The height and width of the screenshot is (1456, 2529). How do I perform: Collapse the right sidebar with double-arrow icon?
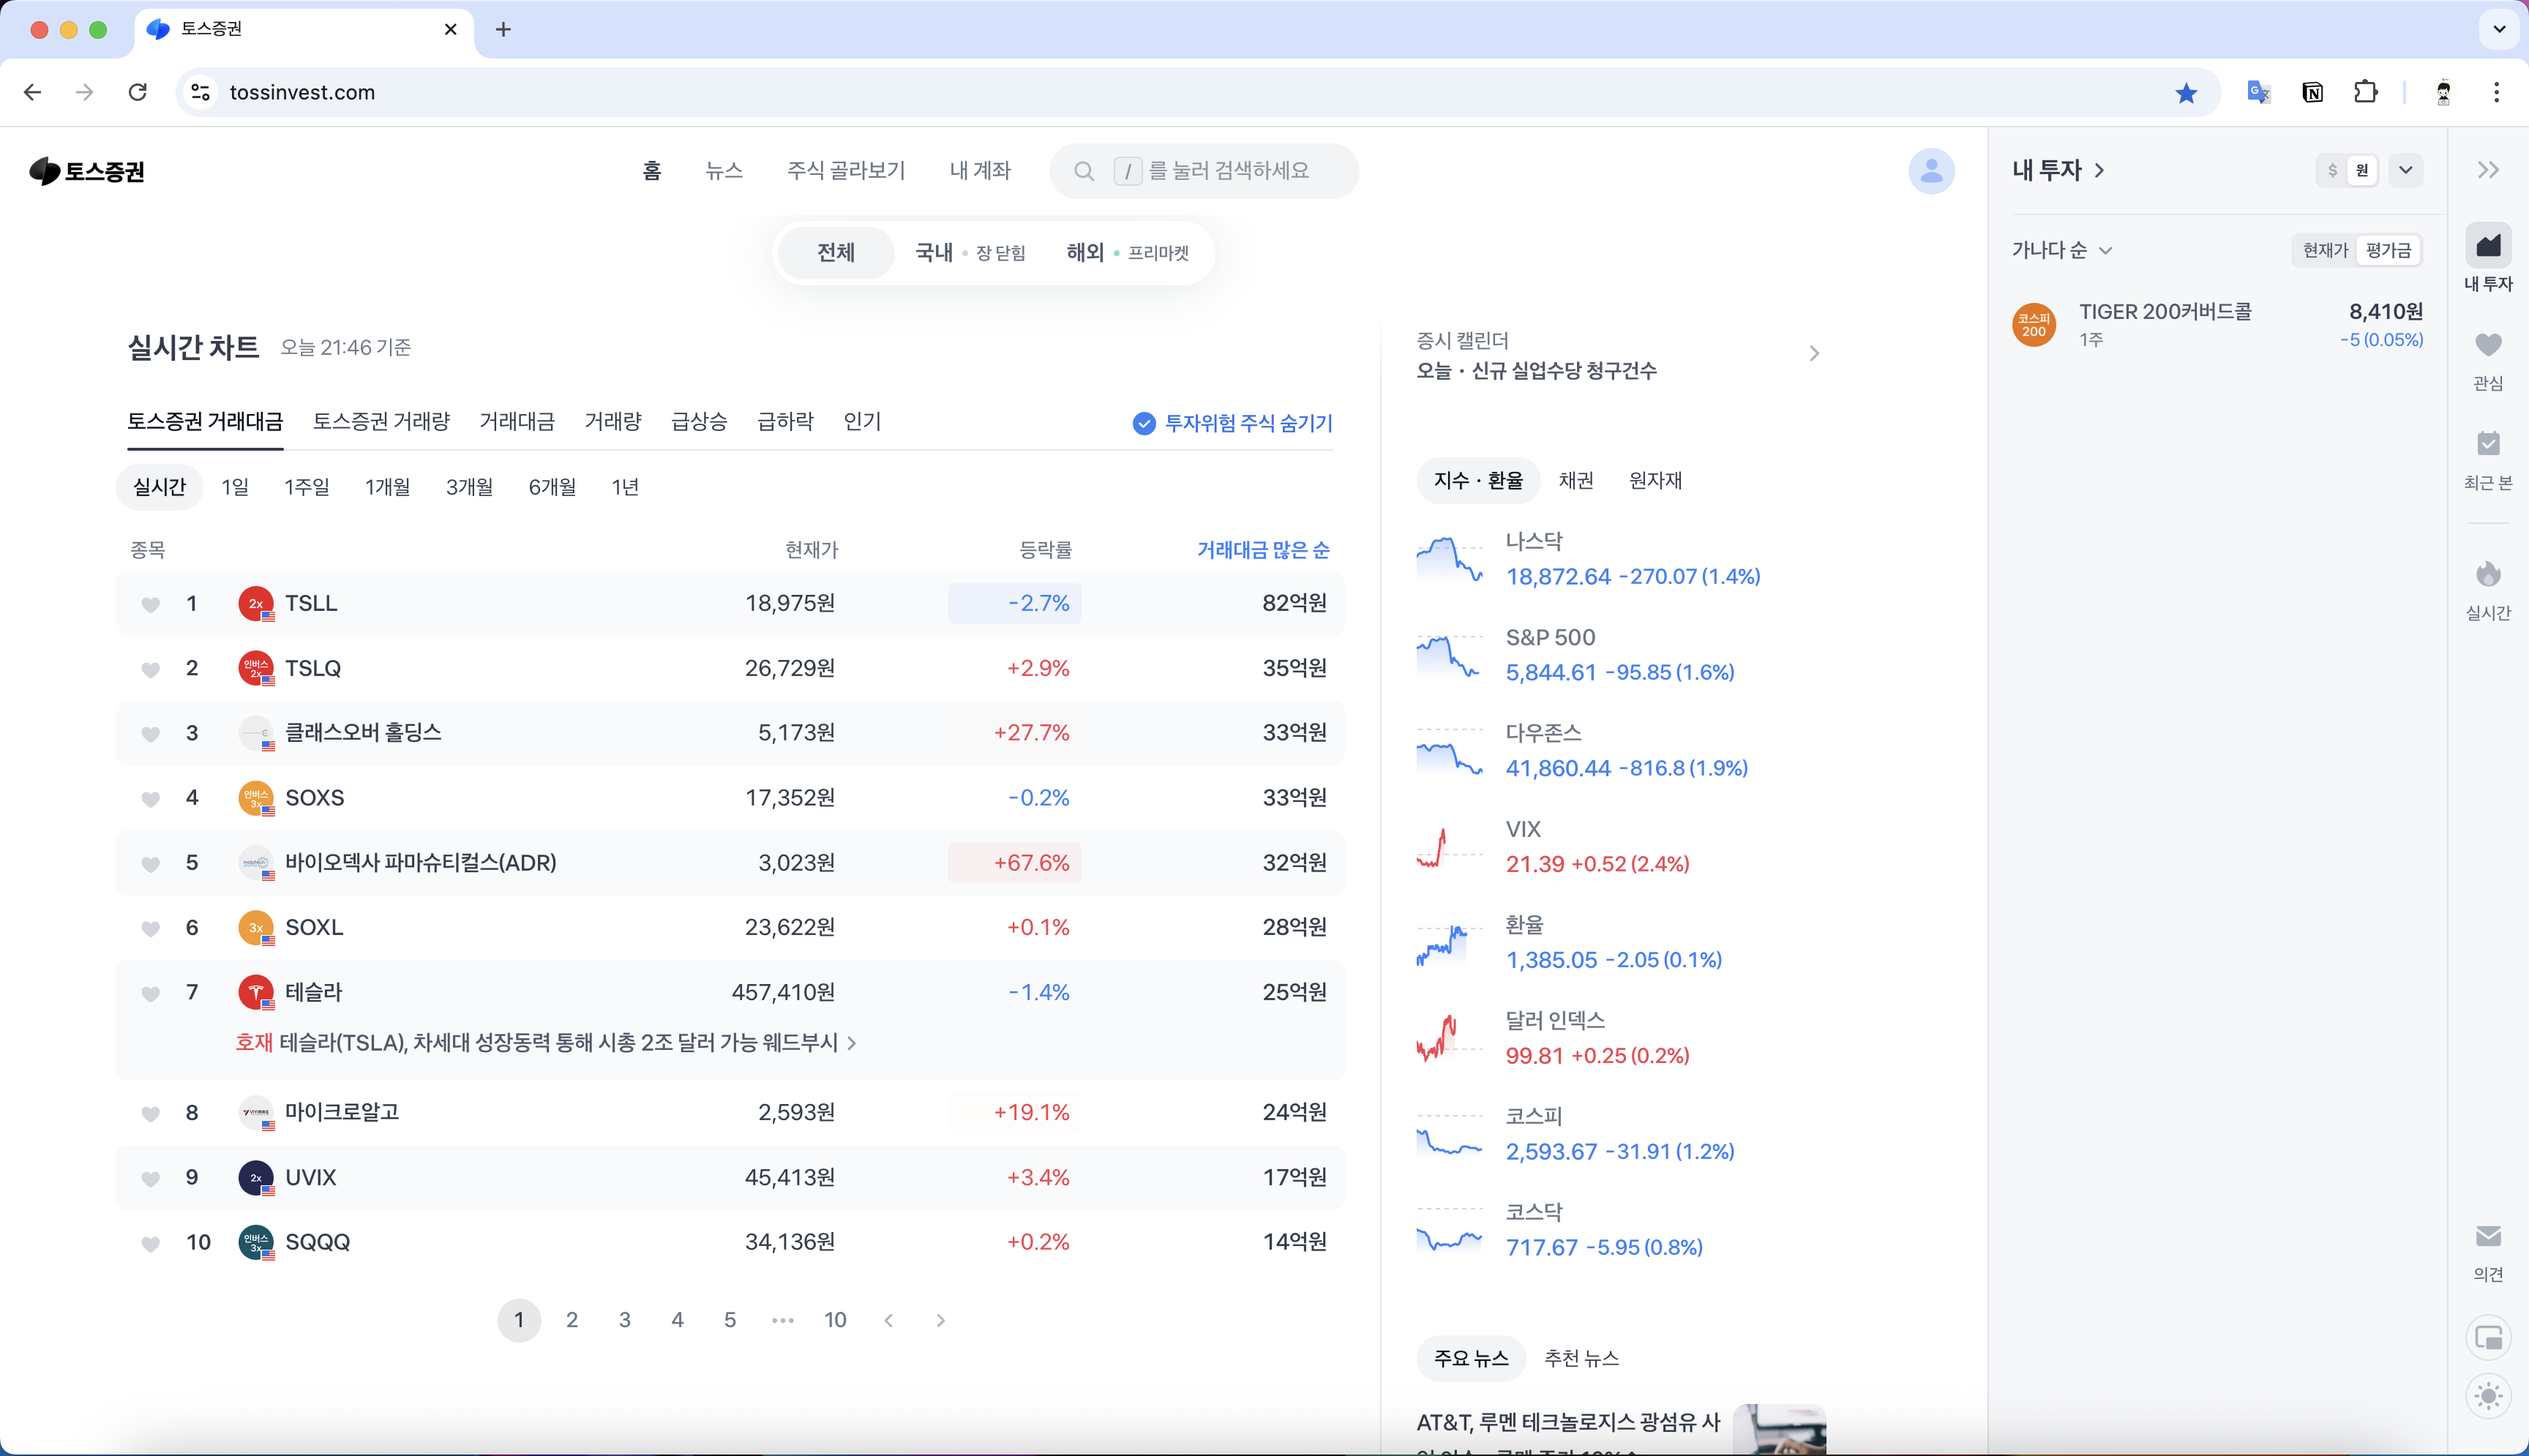2488,170
